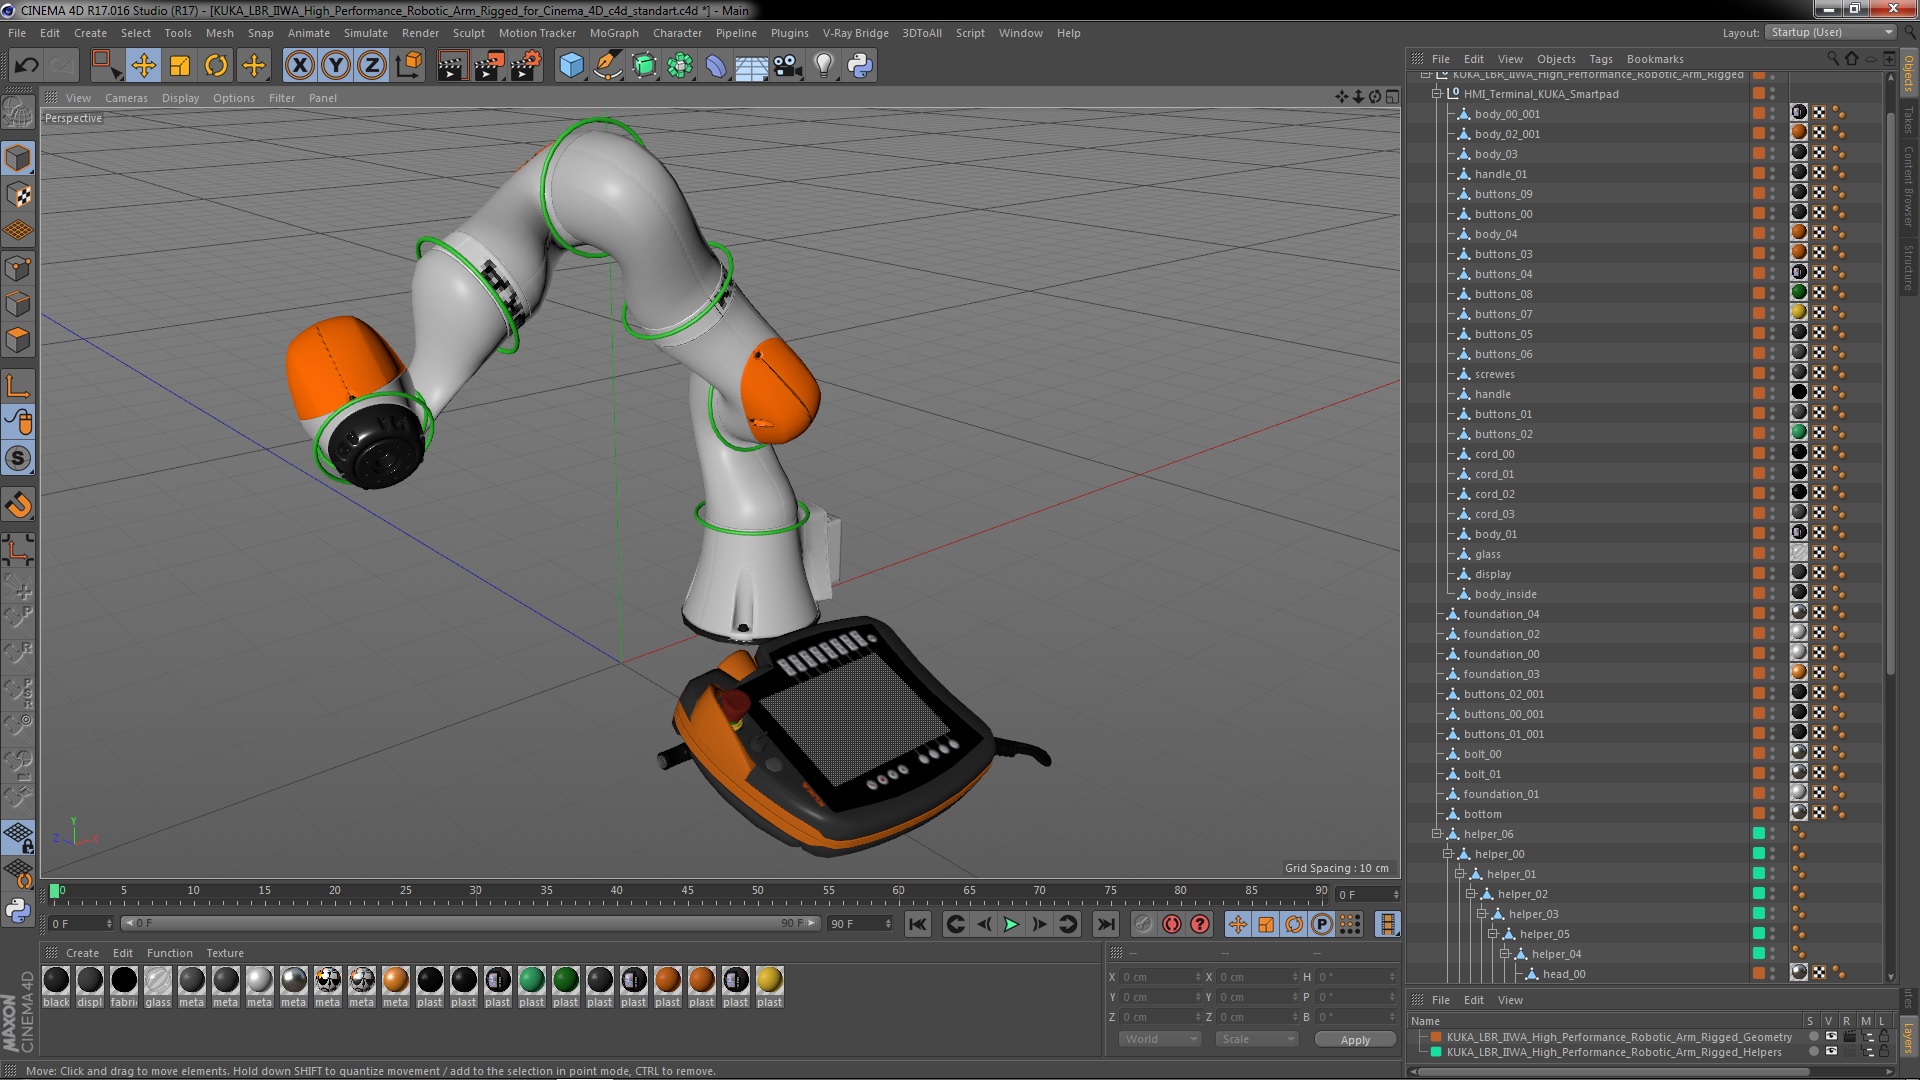Open the spline pen tool
Viewport: 1920px width, 1080px height.
(607, 66)
